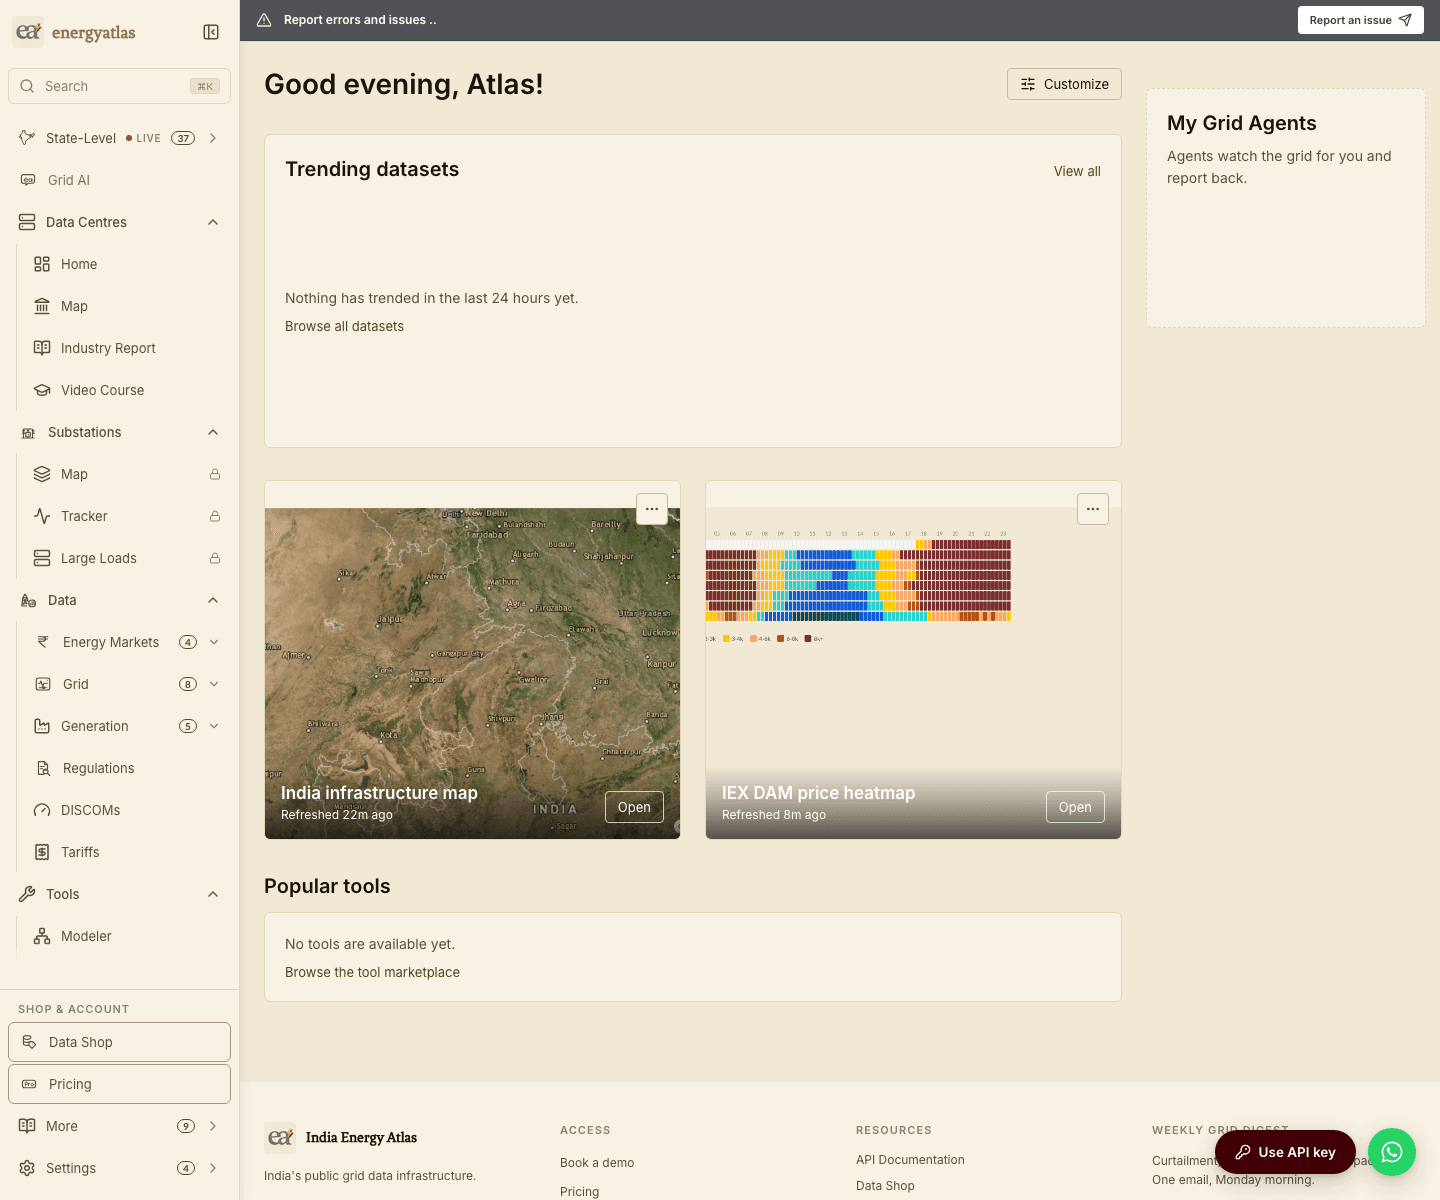Open the Data Shop menu item
1440x1200 pixels.
point(119,1042)
